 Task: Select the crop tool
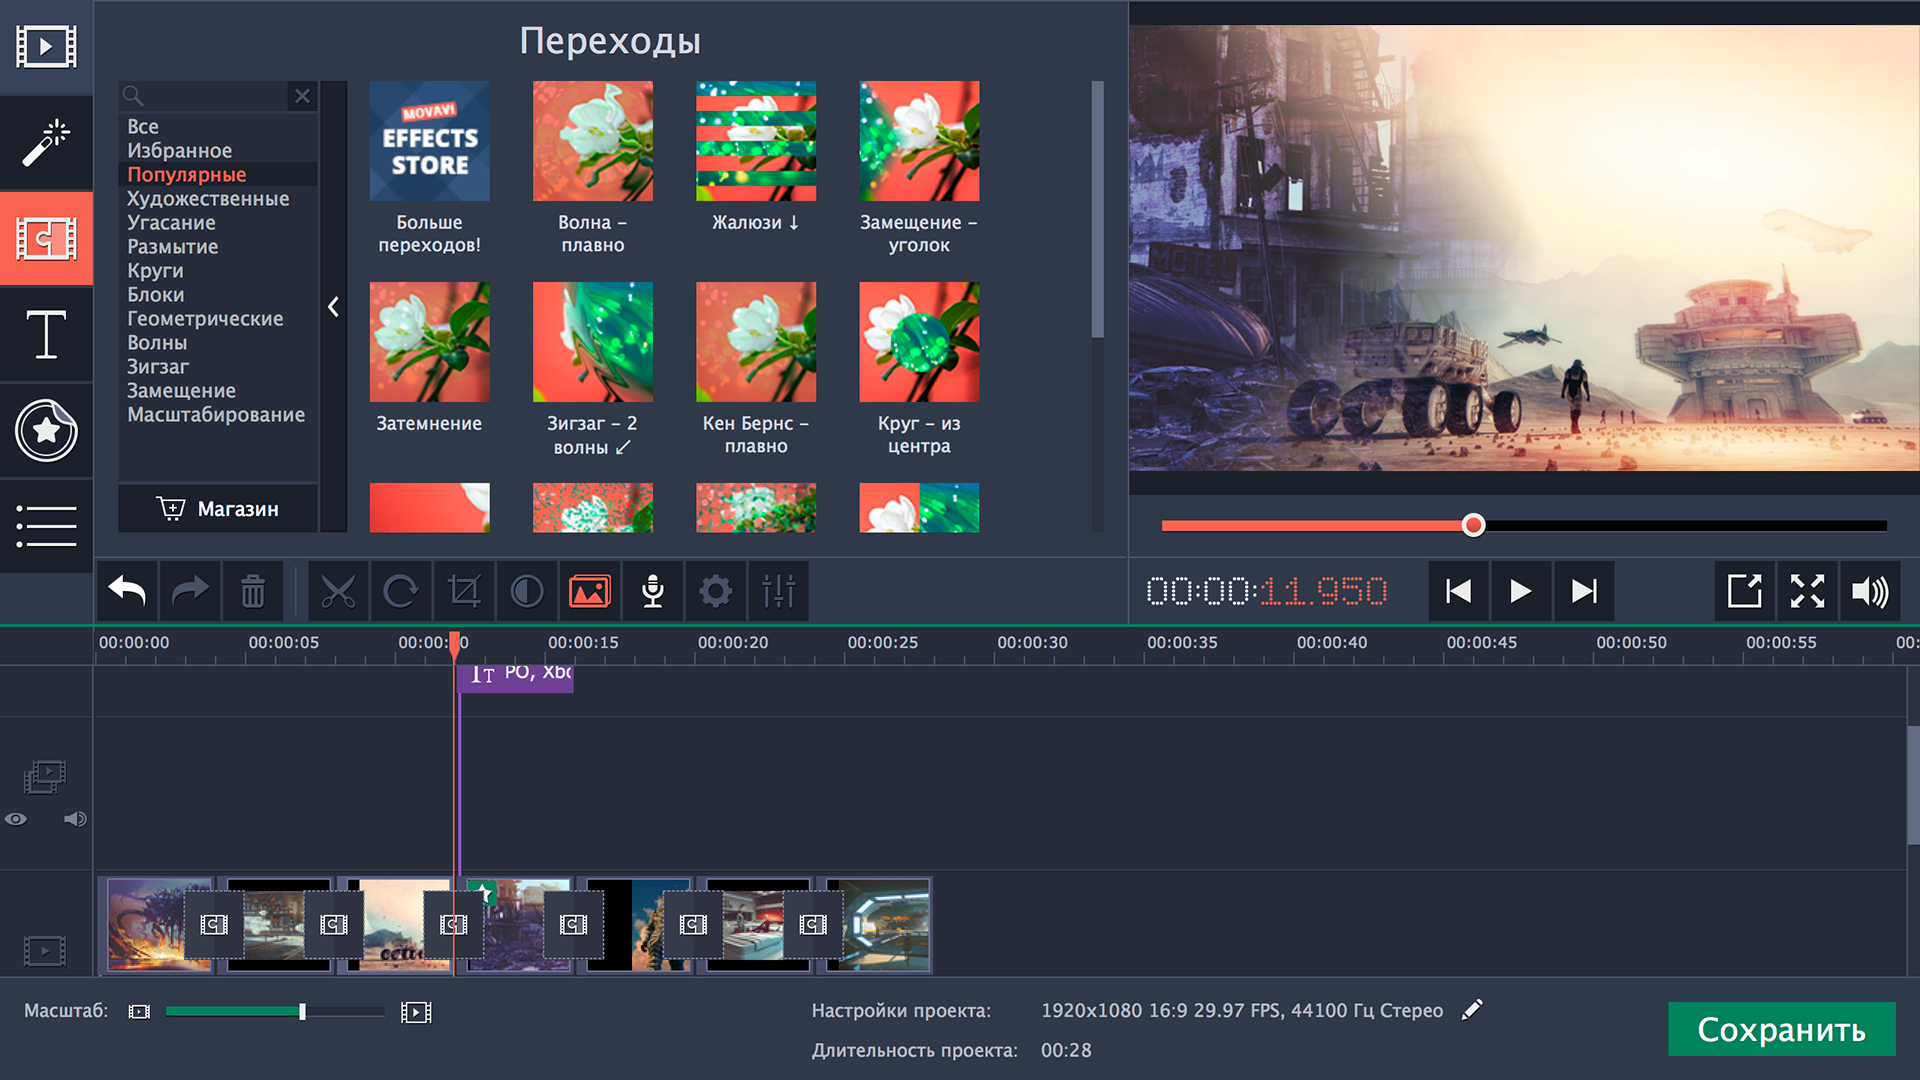[x=464, y=591]
